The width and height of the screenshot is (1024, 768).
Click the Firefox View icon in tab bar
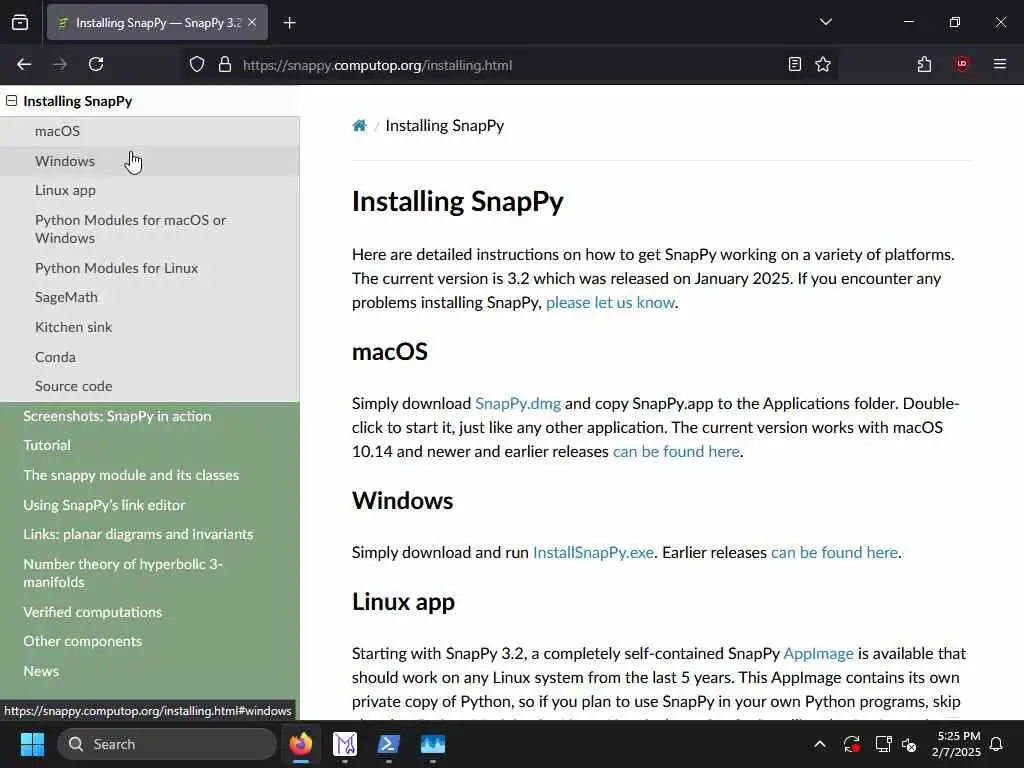point(20,23)
